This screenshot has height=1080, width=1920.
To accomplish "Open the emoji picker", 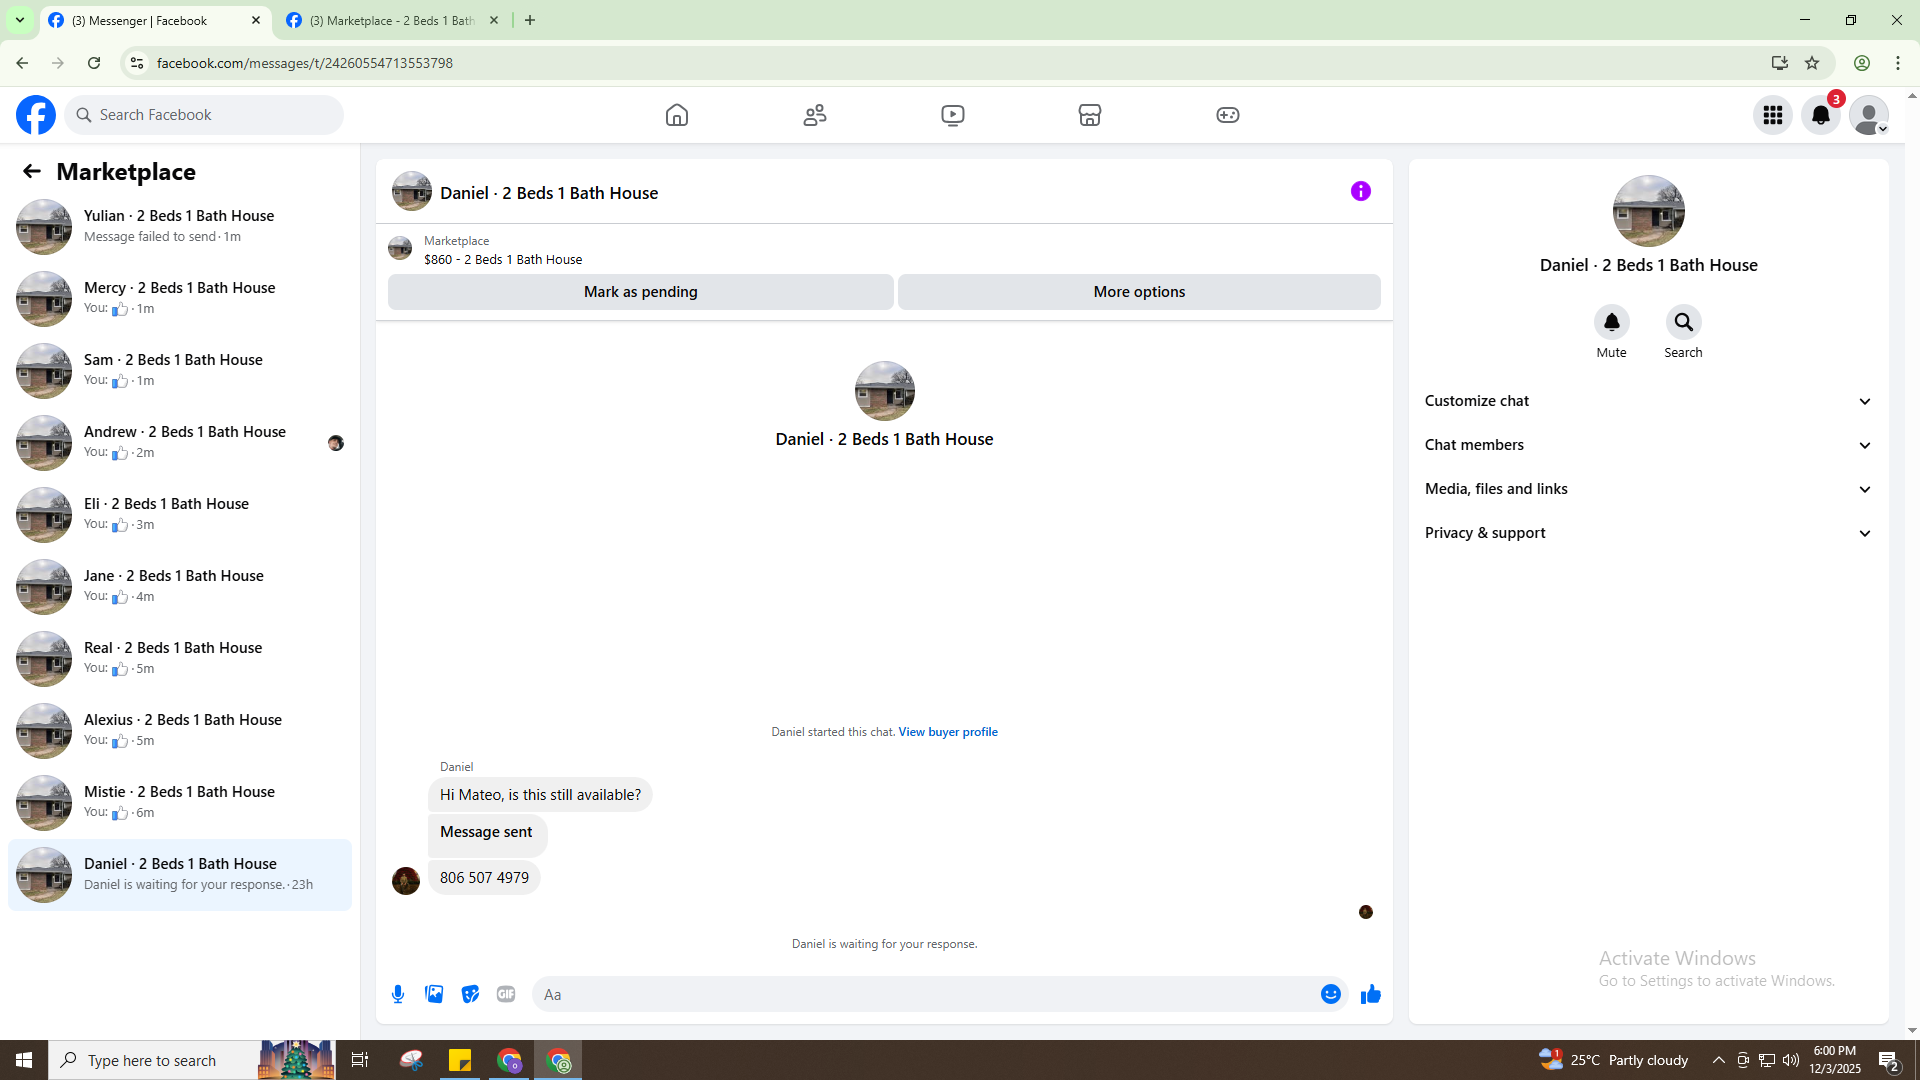I will [x=1331, y=994].
